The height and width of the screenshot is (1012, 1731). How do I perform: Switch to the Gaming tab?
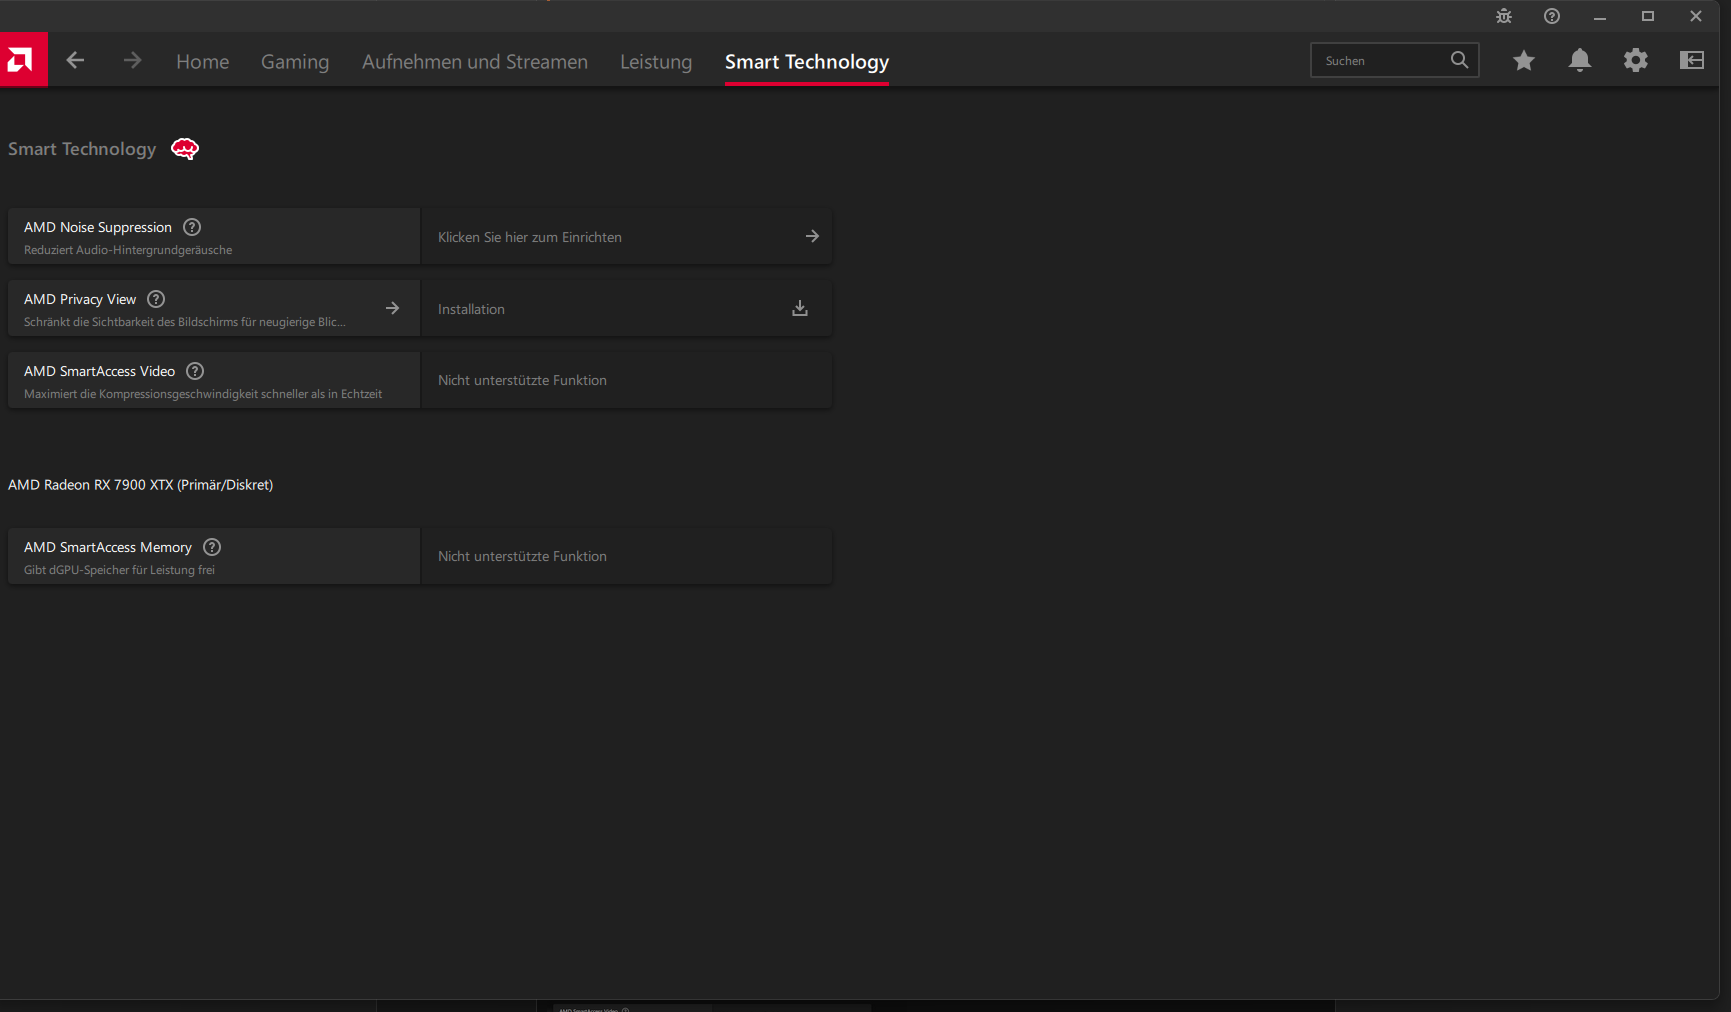pos(295,62)
